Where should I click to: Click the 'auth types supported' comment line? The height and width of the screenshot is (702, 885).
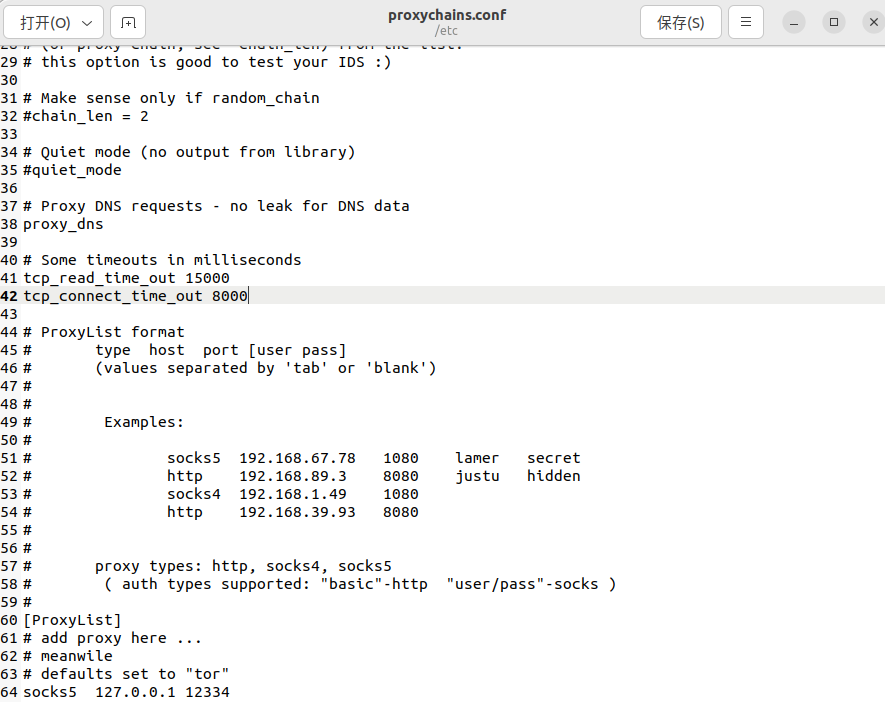point(360,584)
